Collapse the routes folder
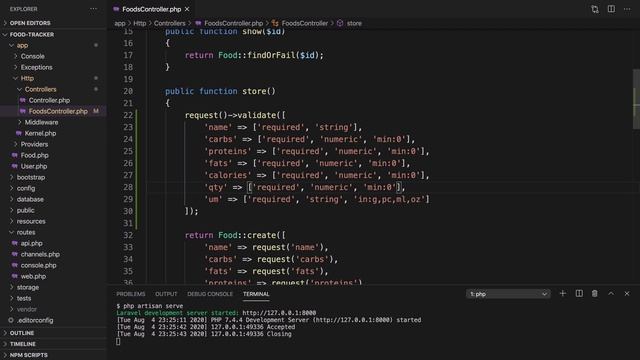This screenshot has width=640, height=360. coord(26,233)
